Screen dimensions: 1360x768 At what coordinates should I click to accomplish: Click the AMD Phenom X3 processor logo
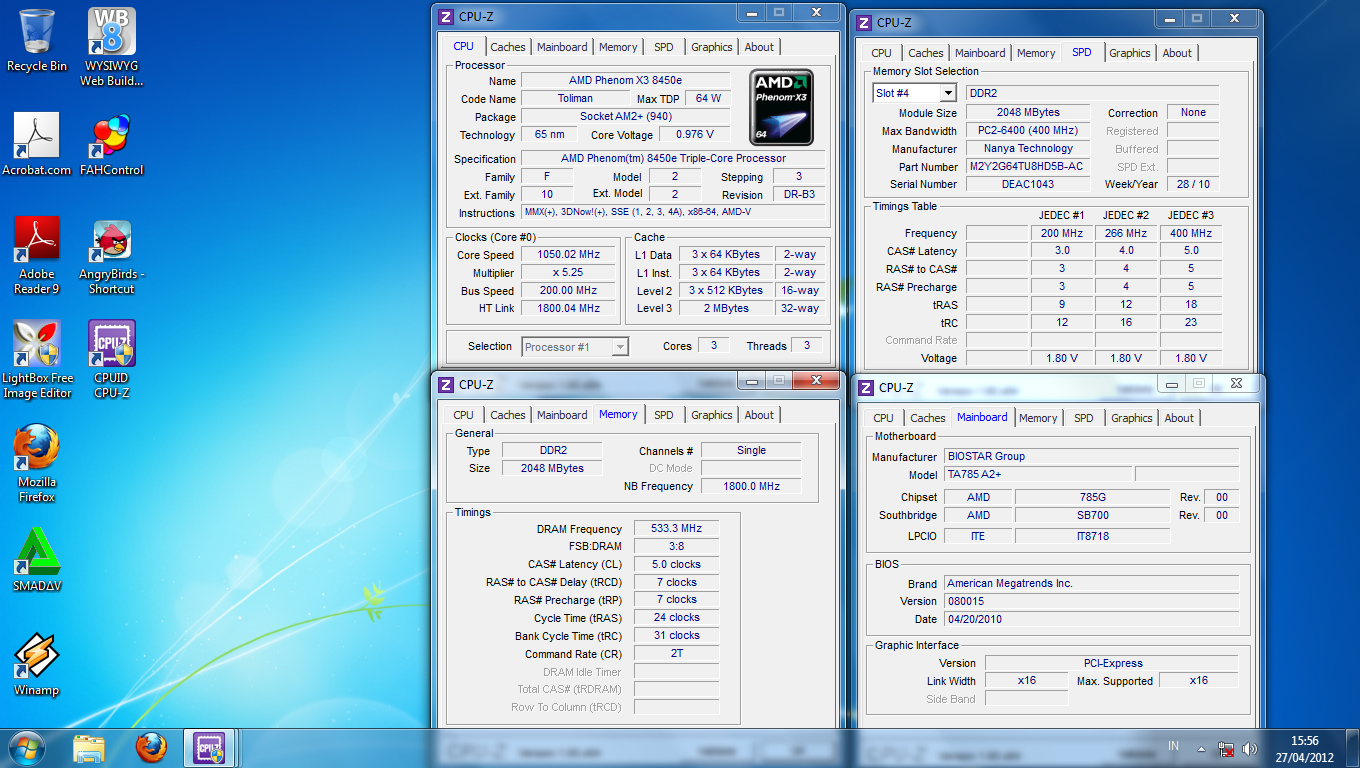click(781, 107)
